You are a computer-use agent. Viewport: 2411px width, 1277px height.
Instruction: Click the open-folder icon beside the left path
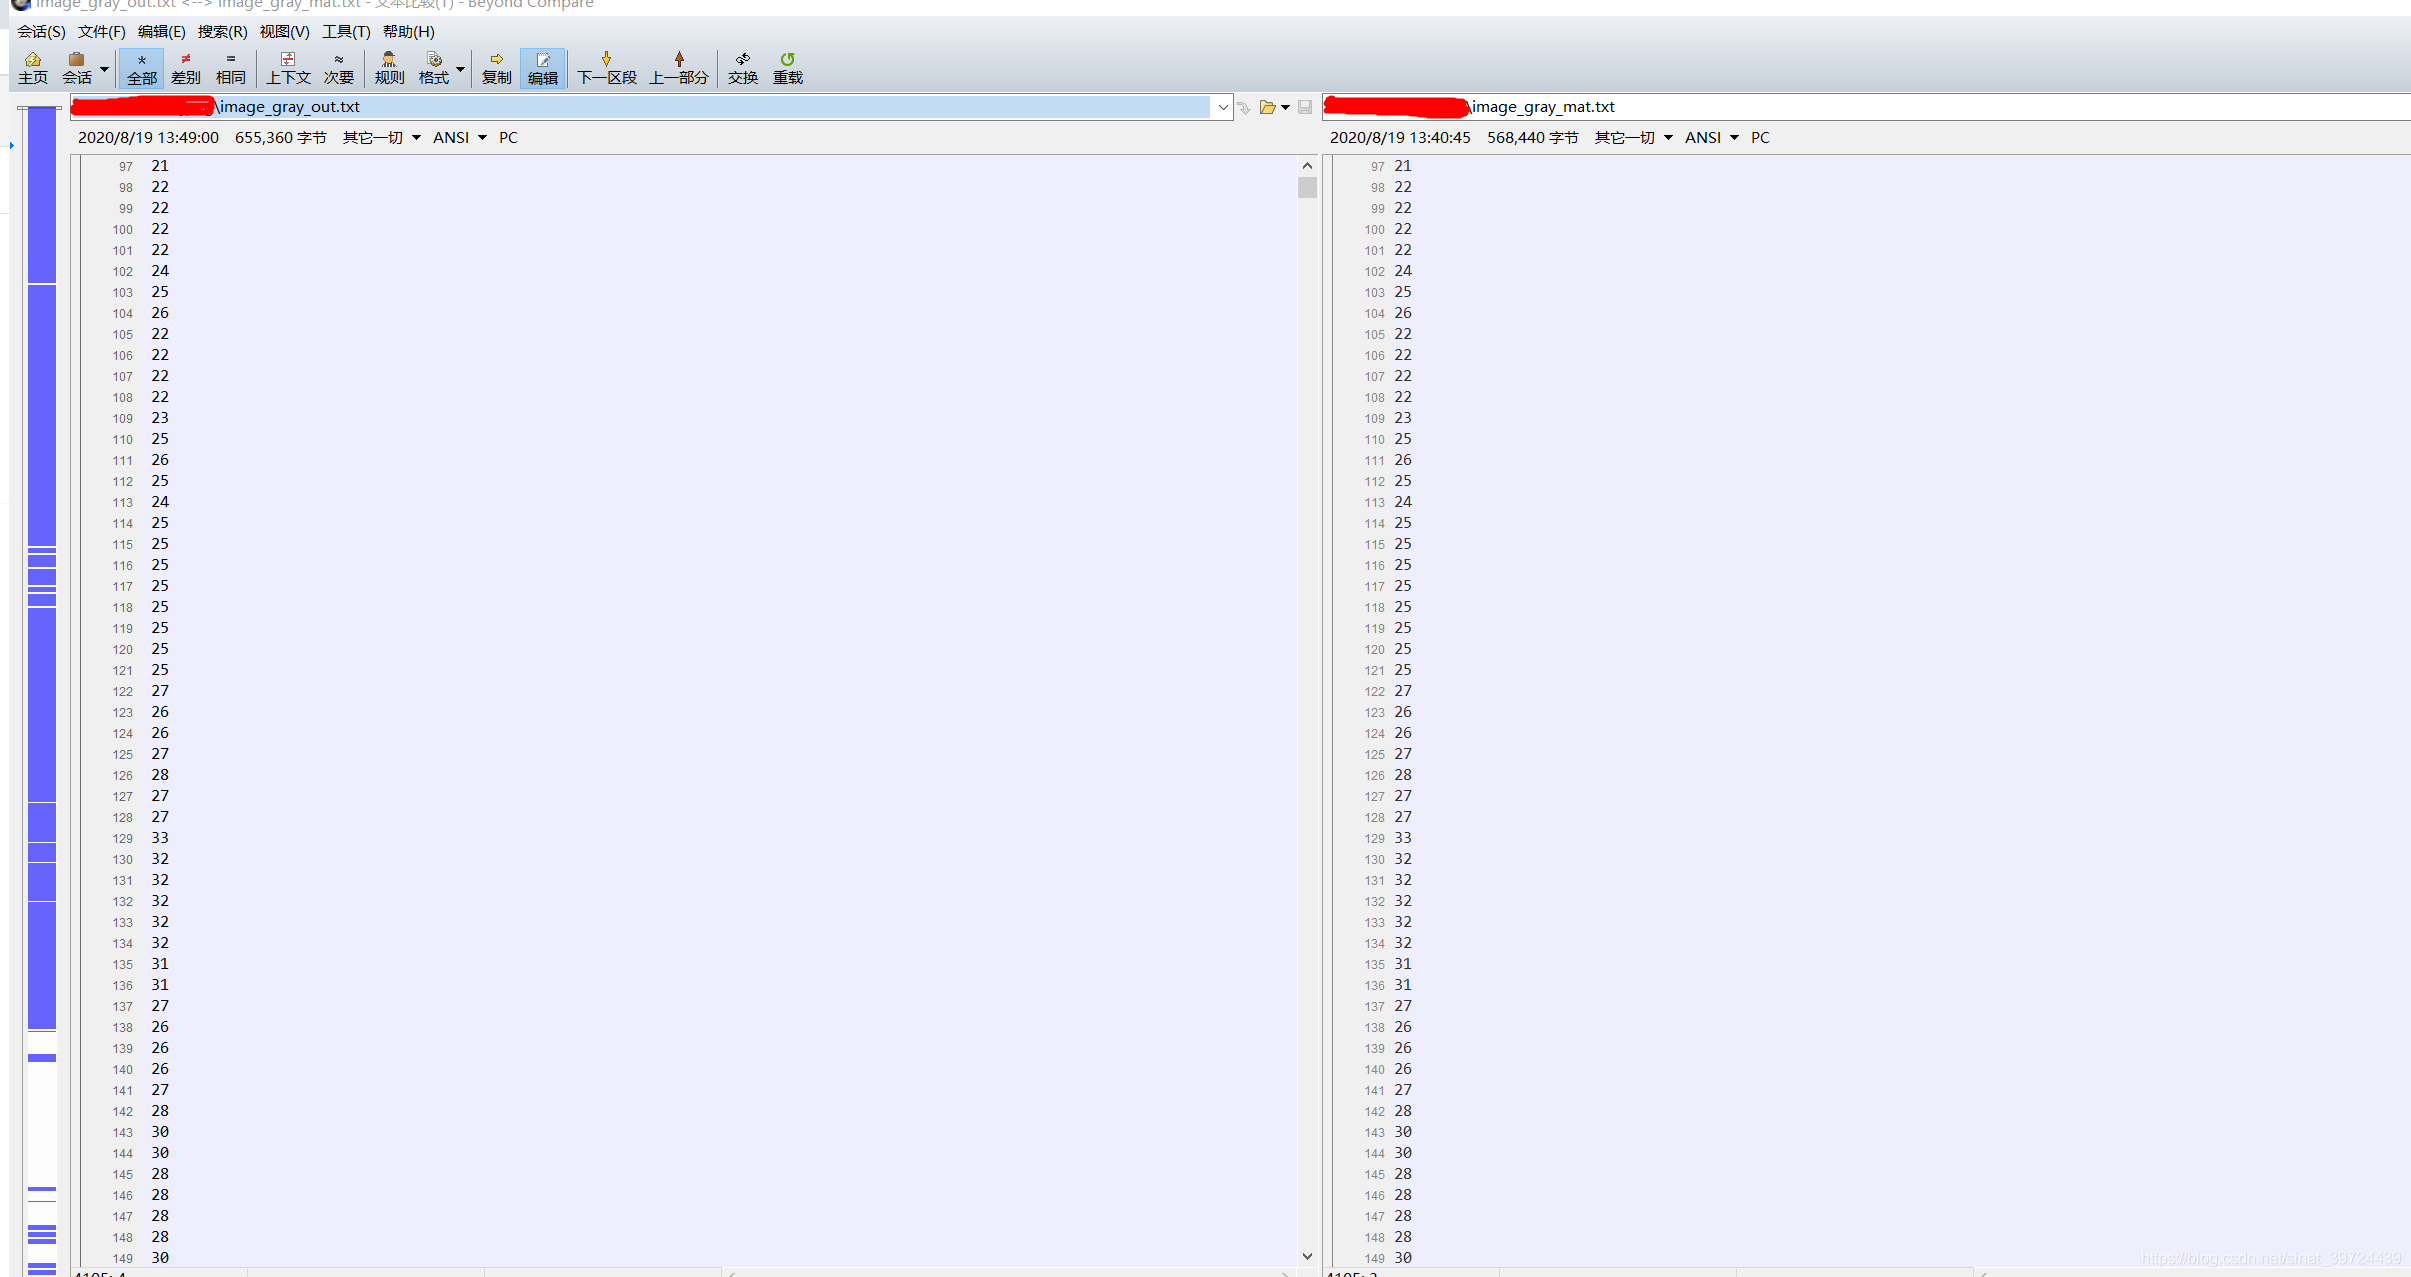click(x=1267, y=107)
